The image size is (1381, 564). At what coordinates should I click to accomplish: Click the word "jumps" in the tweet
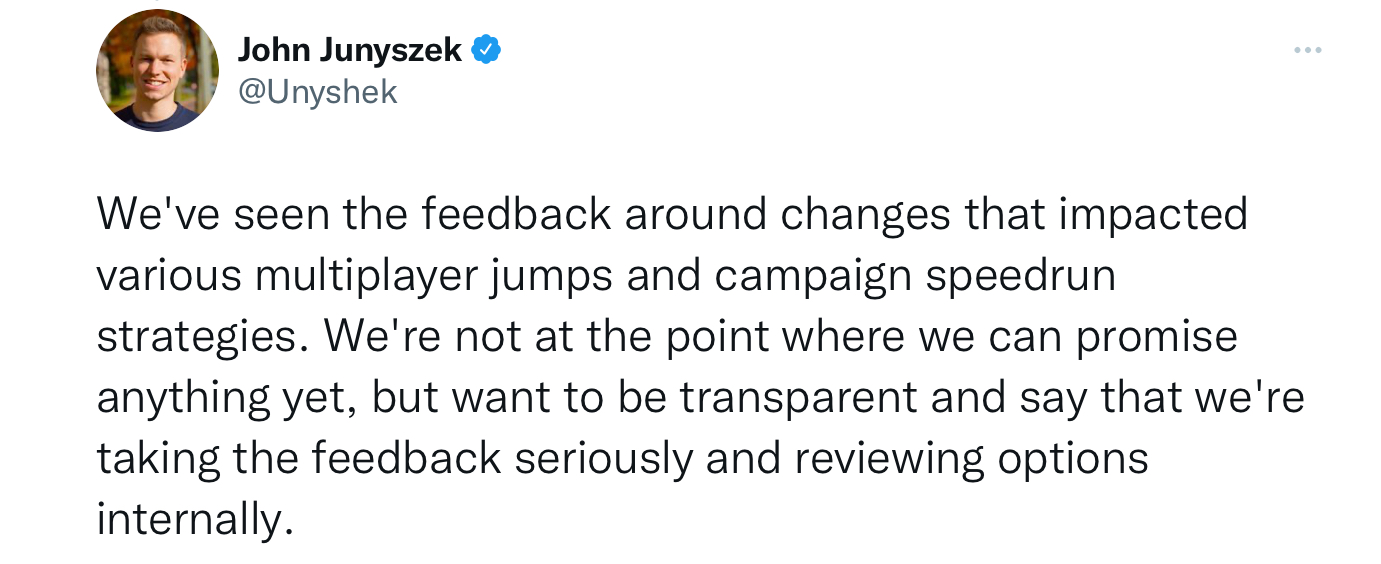tap(552, 275)
